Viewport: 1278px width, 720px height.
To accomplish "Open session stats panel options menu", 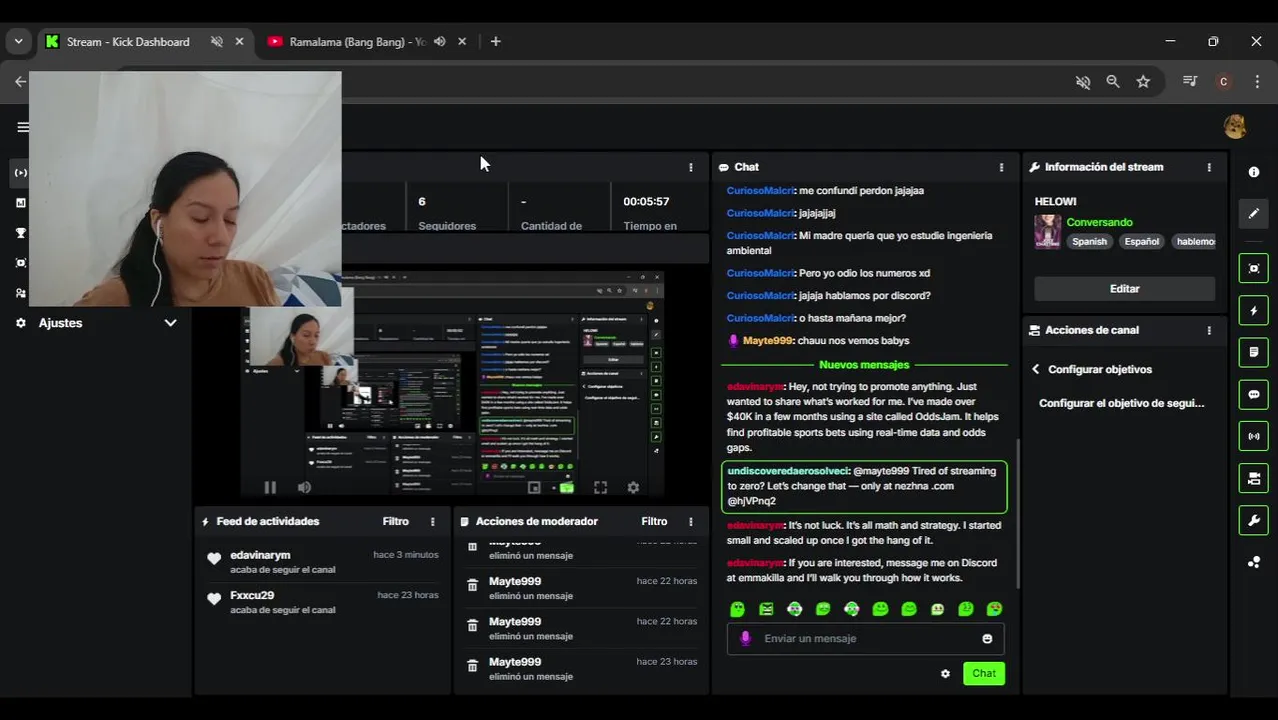I will [x=690, y=167].
